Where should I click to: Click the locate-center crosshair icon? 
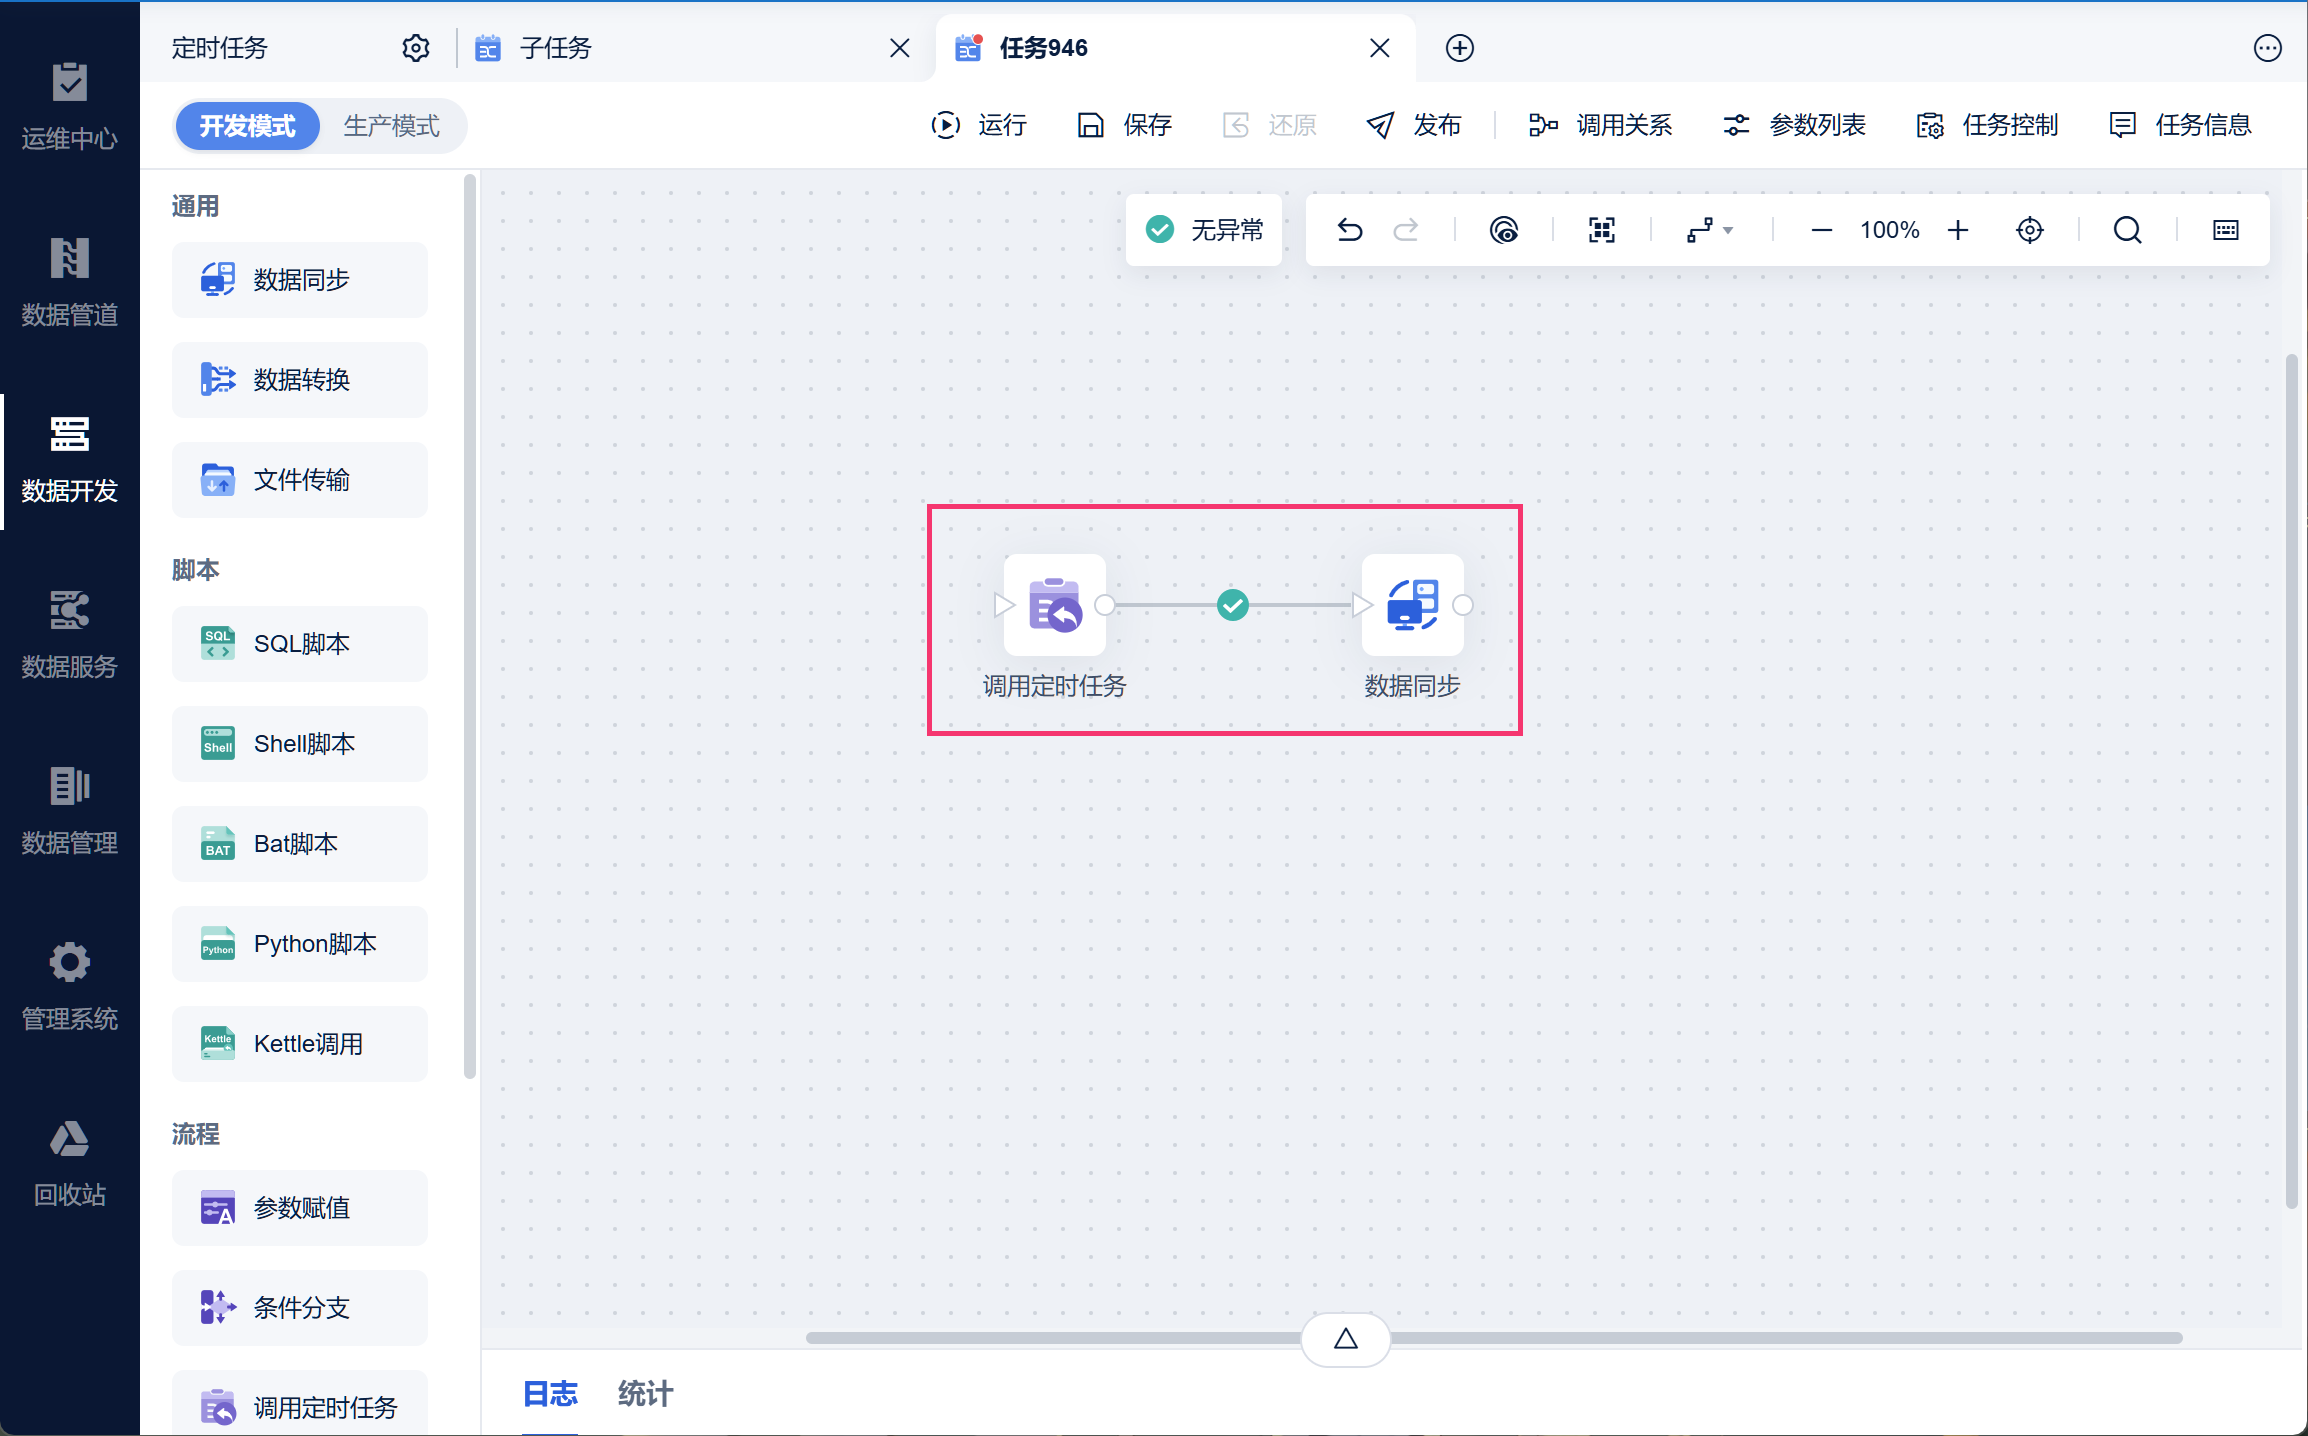(x=2029, y=230)
